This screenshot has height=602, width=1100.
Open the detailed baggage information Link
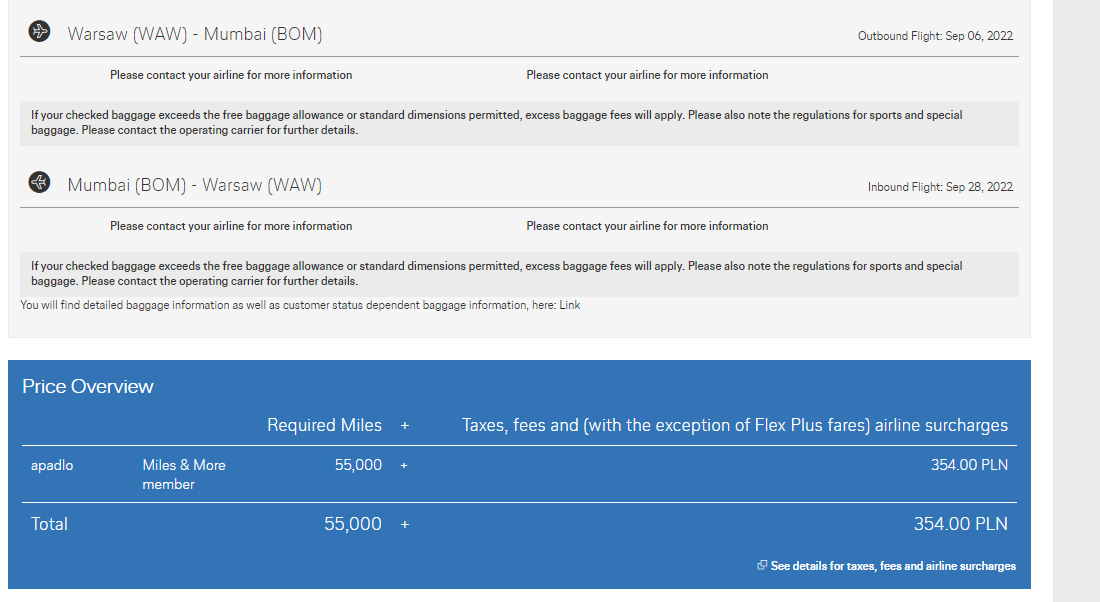click(x=570, y=305)
